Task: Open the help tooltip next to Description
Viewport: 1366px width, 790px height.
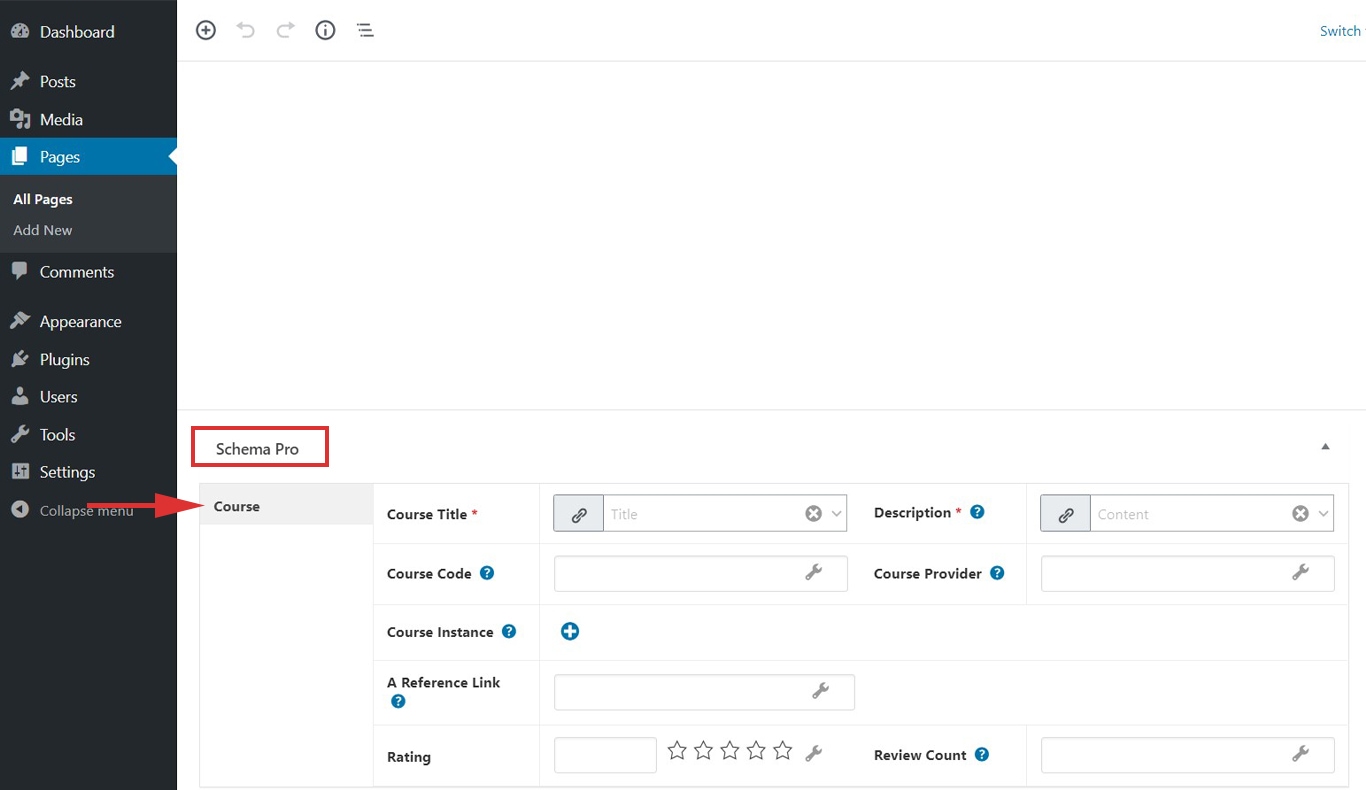Action: pos(975,511)
